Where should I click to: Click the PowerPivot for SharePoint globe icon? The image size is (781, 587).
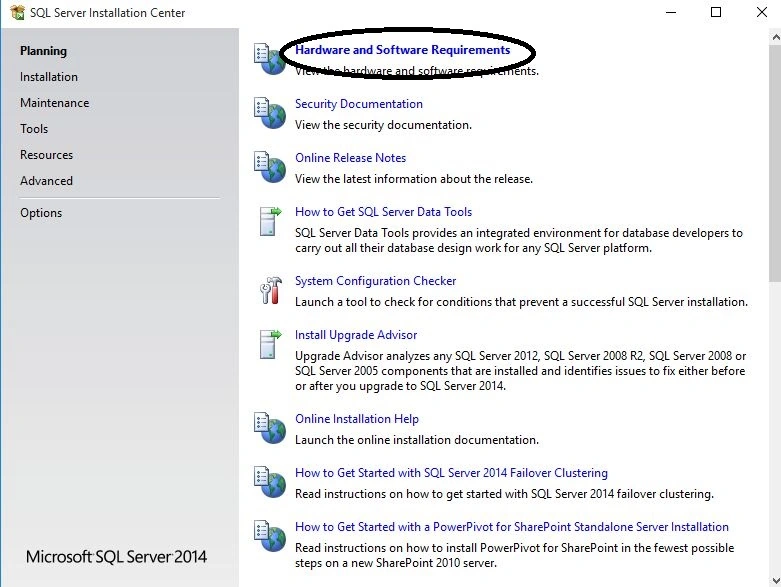coord(270,536)
